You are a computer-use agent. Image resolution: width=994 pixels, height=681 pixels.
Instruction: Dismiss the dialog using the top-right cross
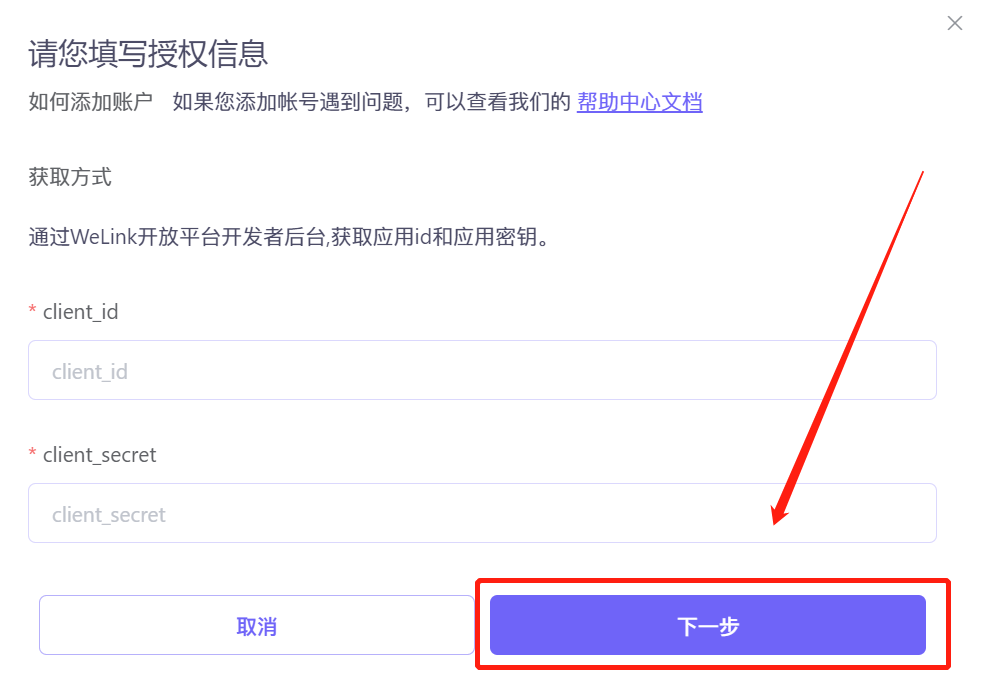pyautogui.click(x=955, y=23)
